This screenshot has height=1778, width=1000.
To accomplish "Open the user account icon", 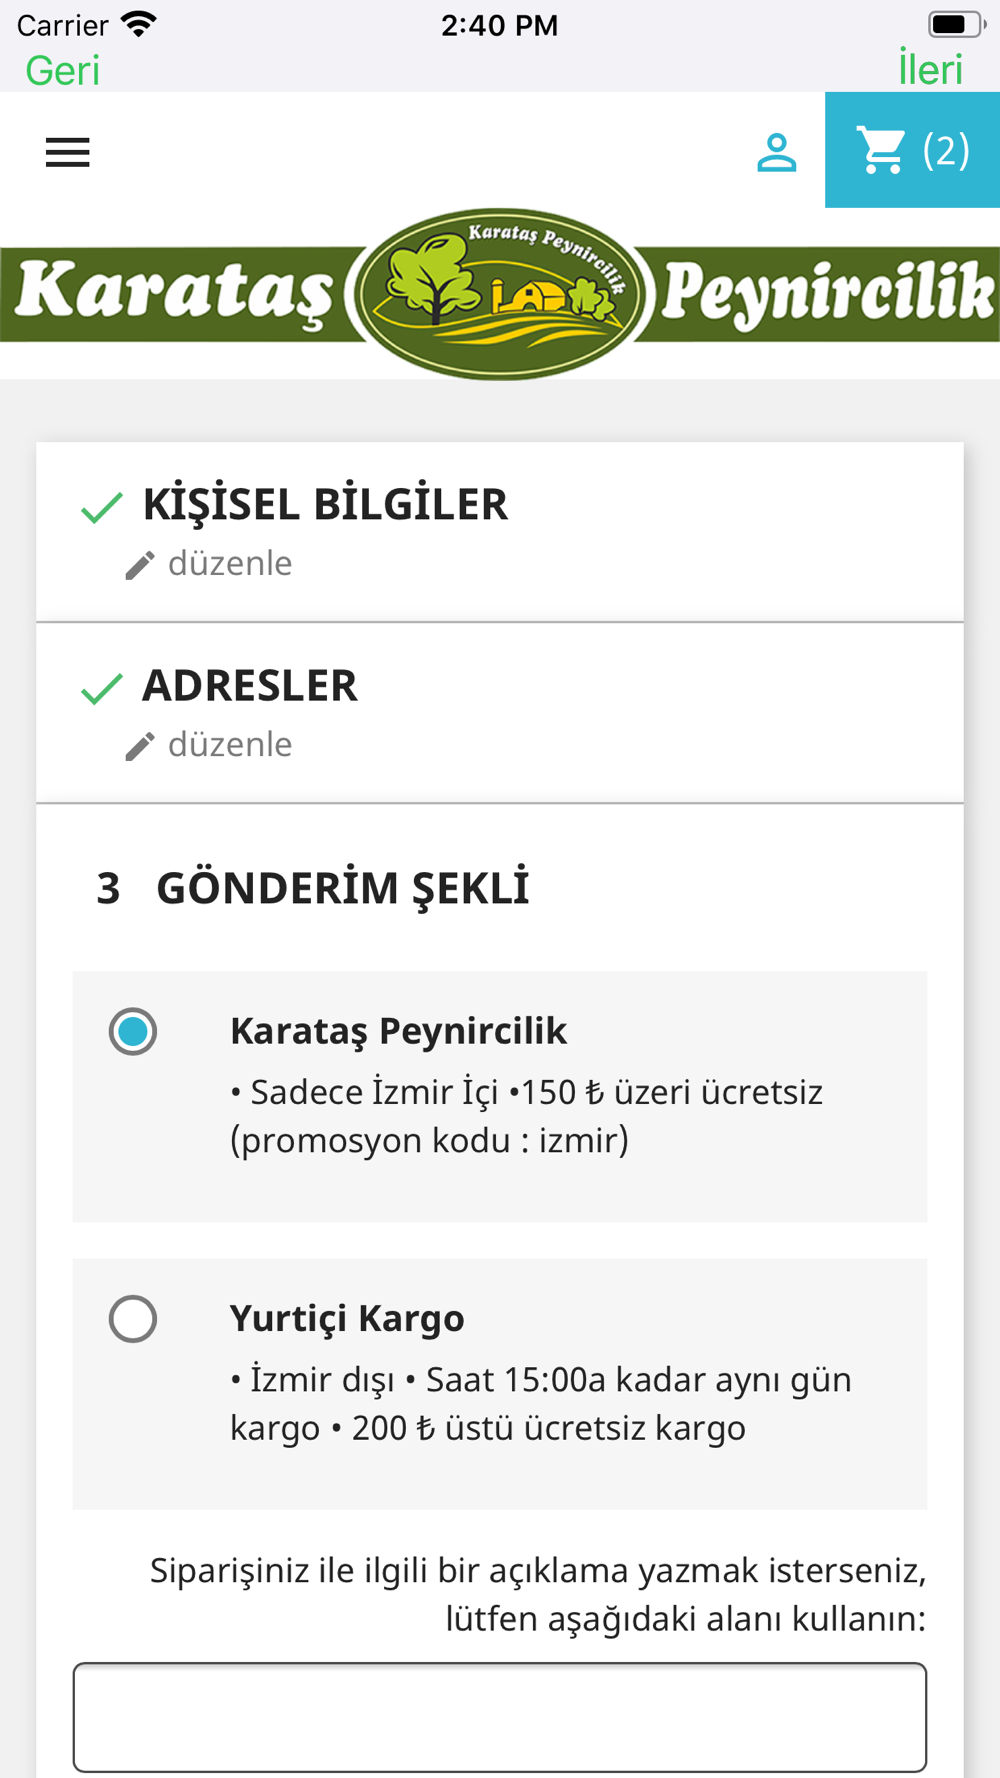I will 776,152.
